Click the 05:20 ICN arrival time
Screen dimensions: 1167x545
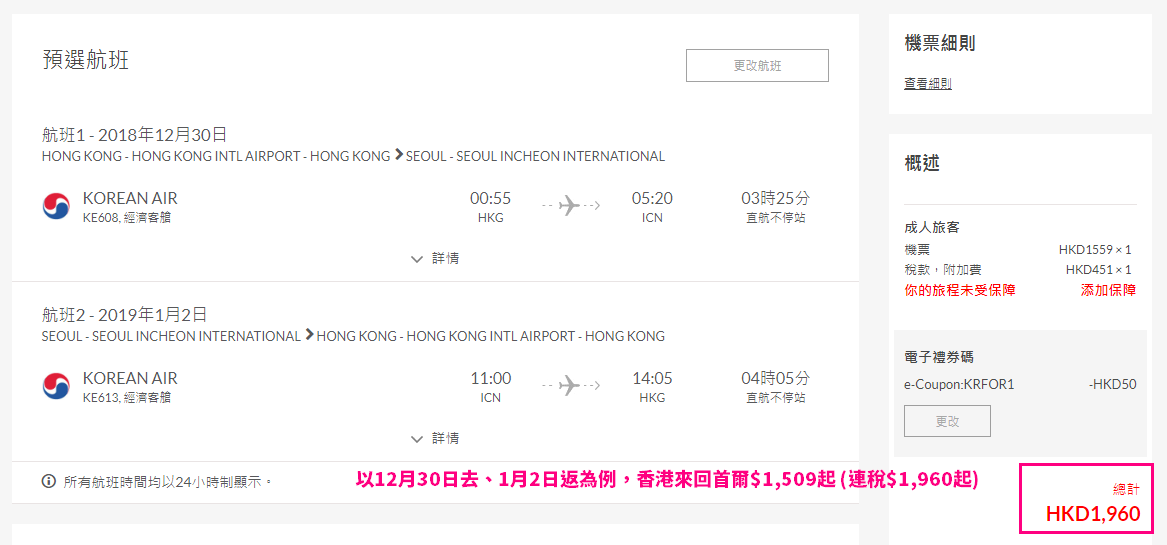coord(652,206)
